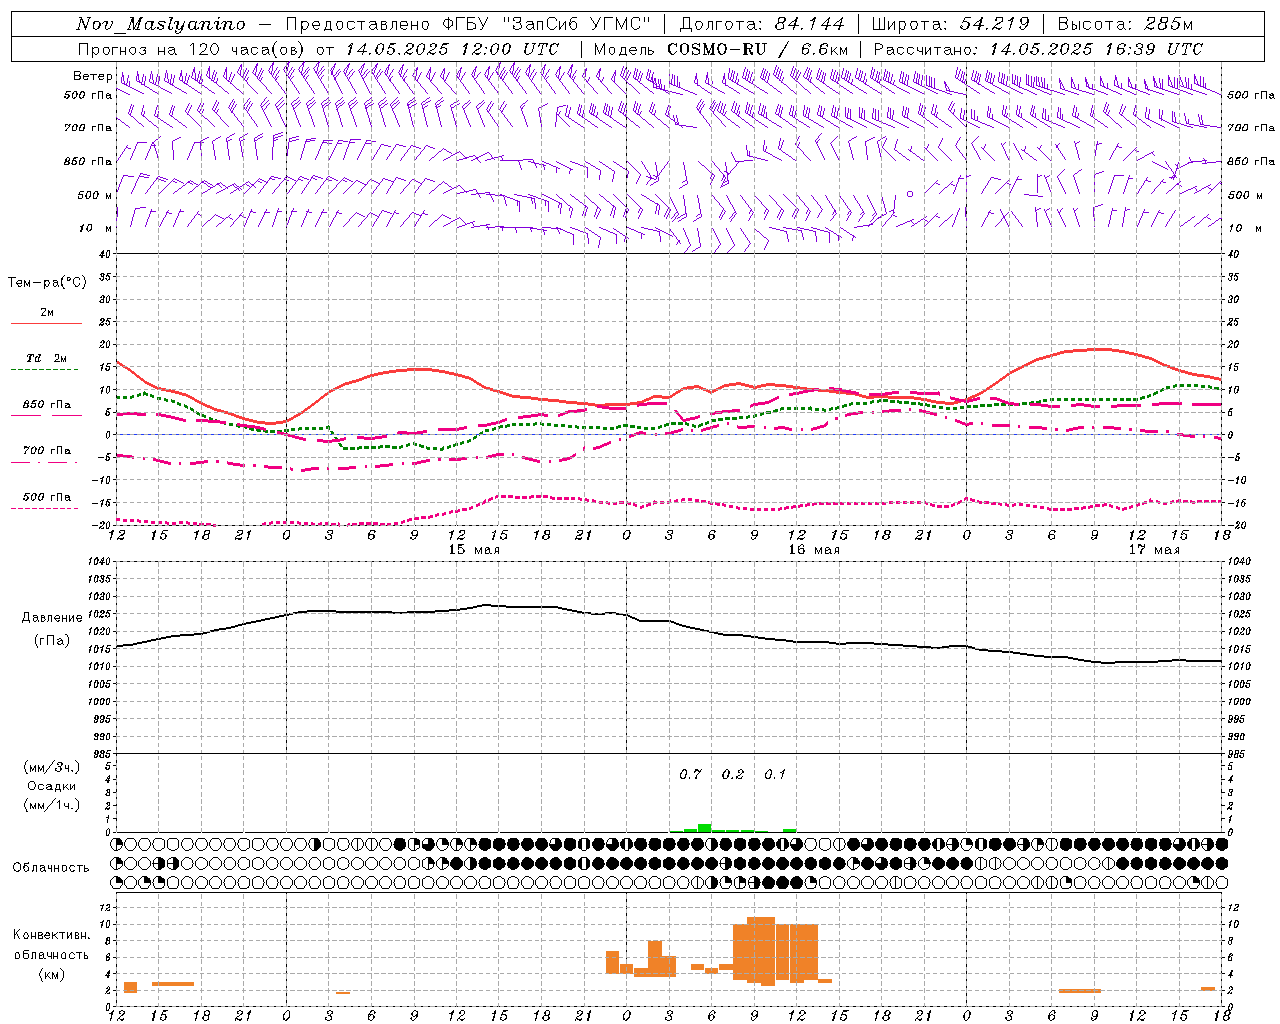The height and width of the screenshot is (1024, 1280).
Task: Click the 0.1 precipitation amount value
Action: 775,774
